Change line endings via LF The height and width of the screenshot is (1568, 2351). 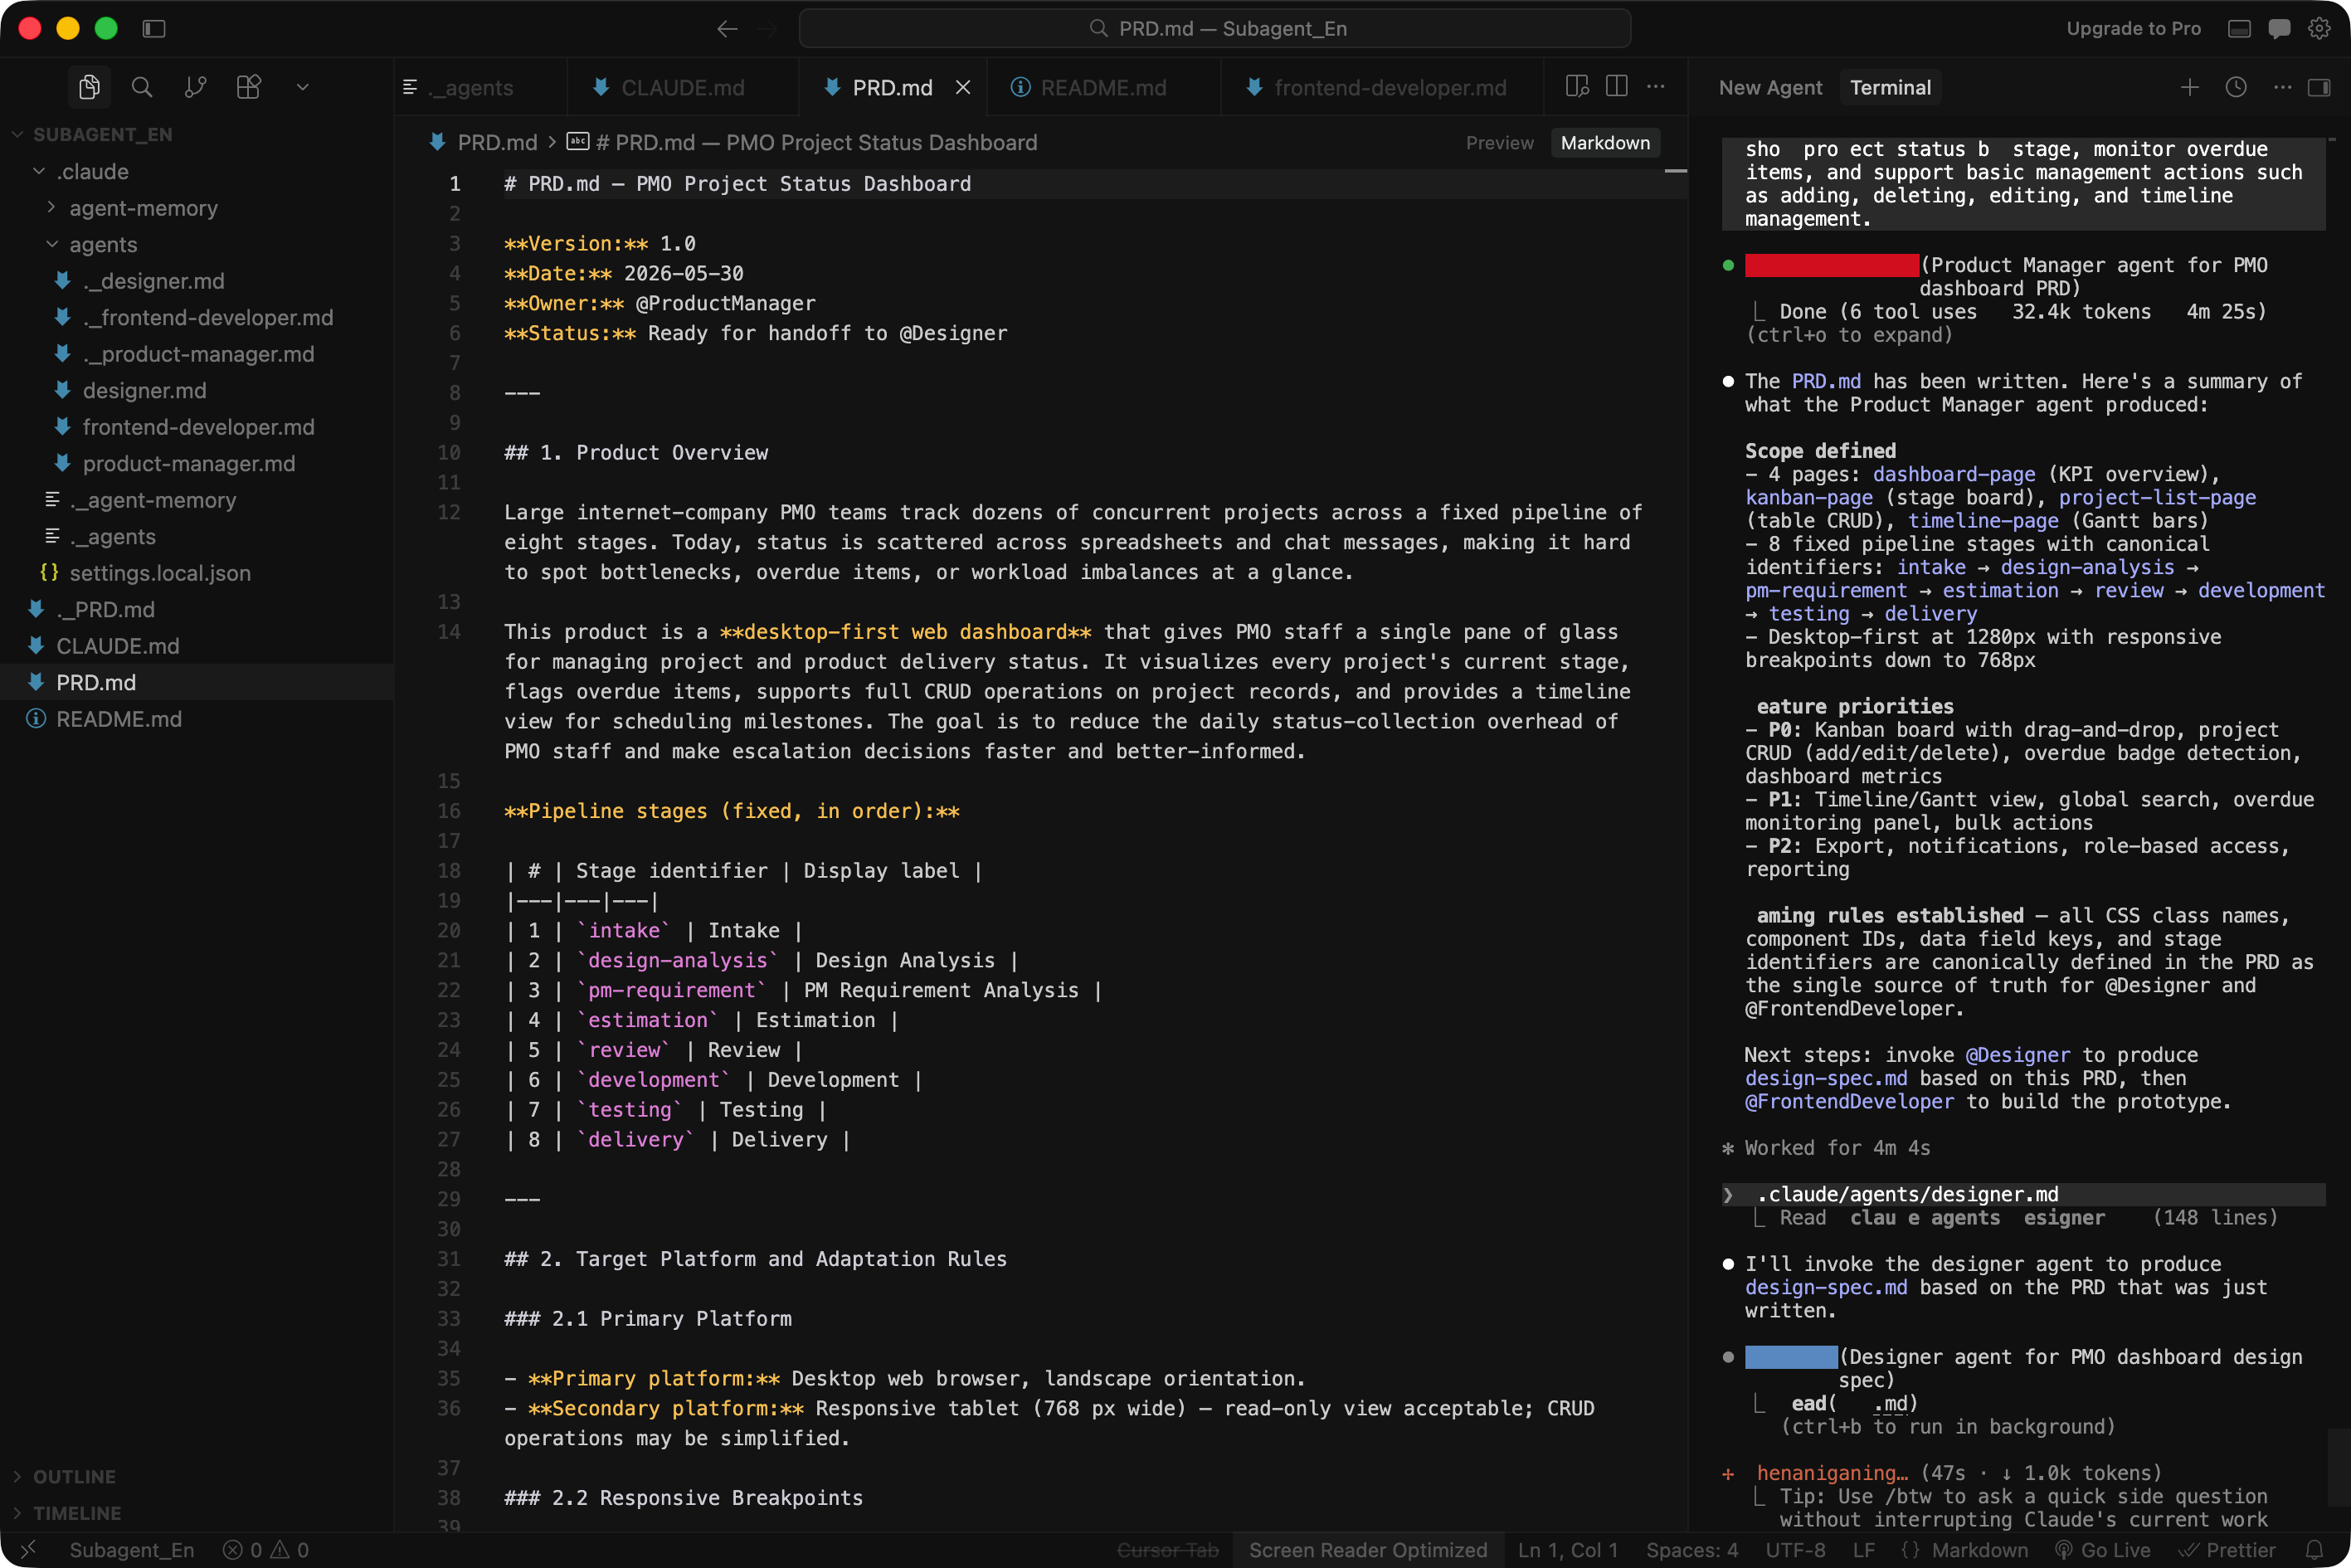point(1863,1549)
